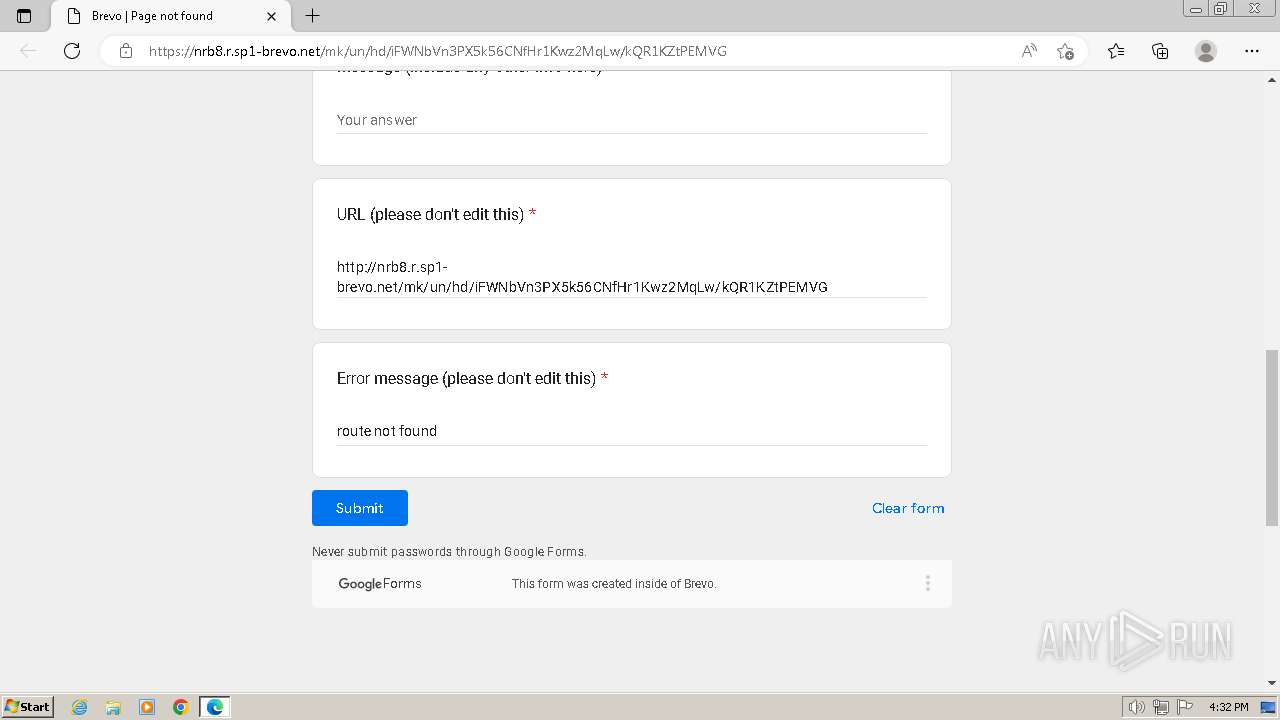
Task: Focus the browser address bar URL
Action: (438, 51)
